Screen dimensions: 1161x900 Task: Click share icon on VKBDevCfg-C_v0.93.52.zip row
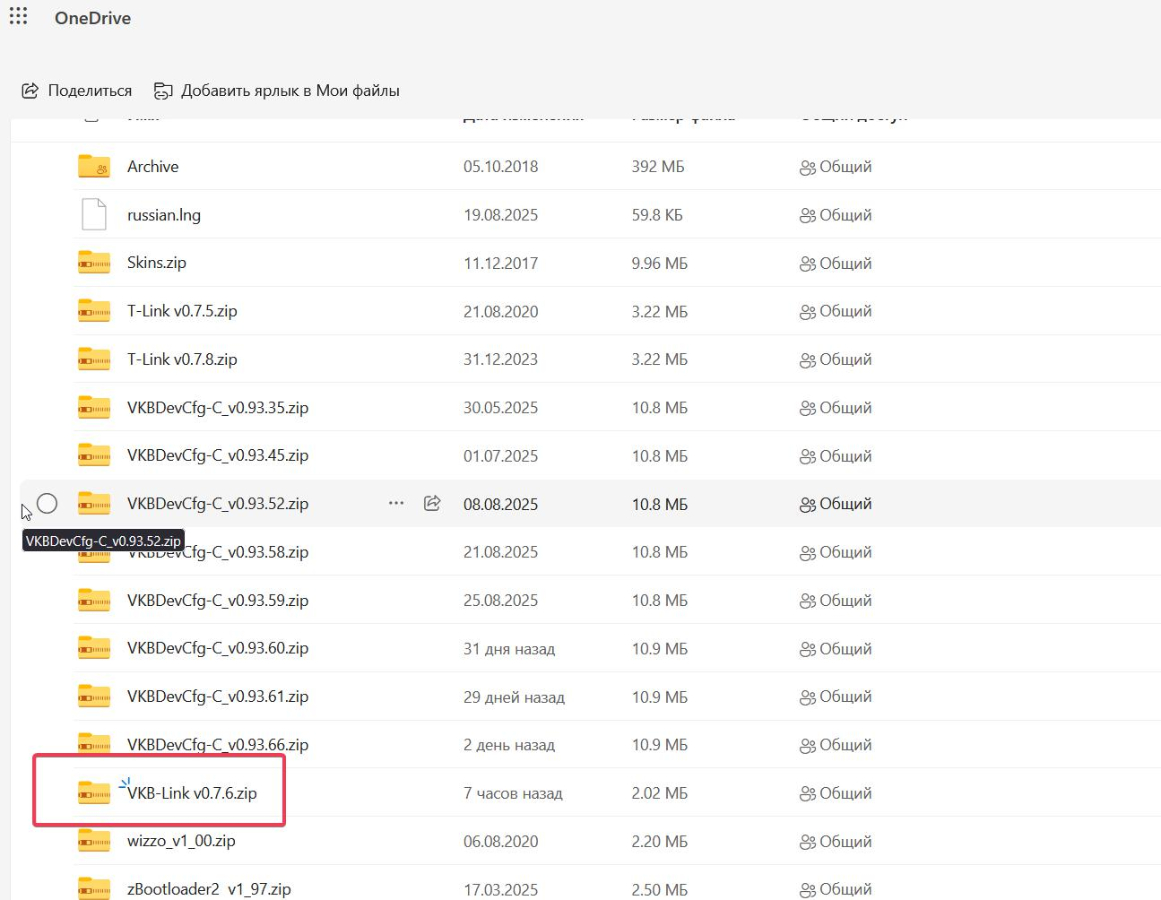(432, 504)
